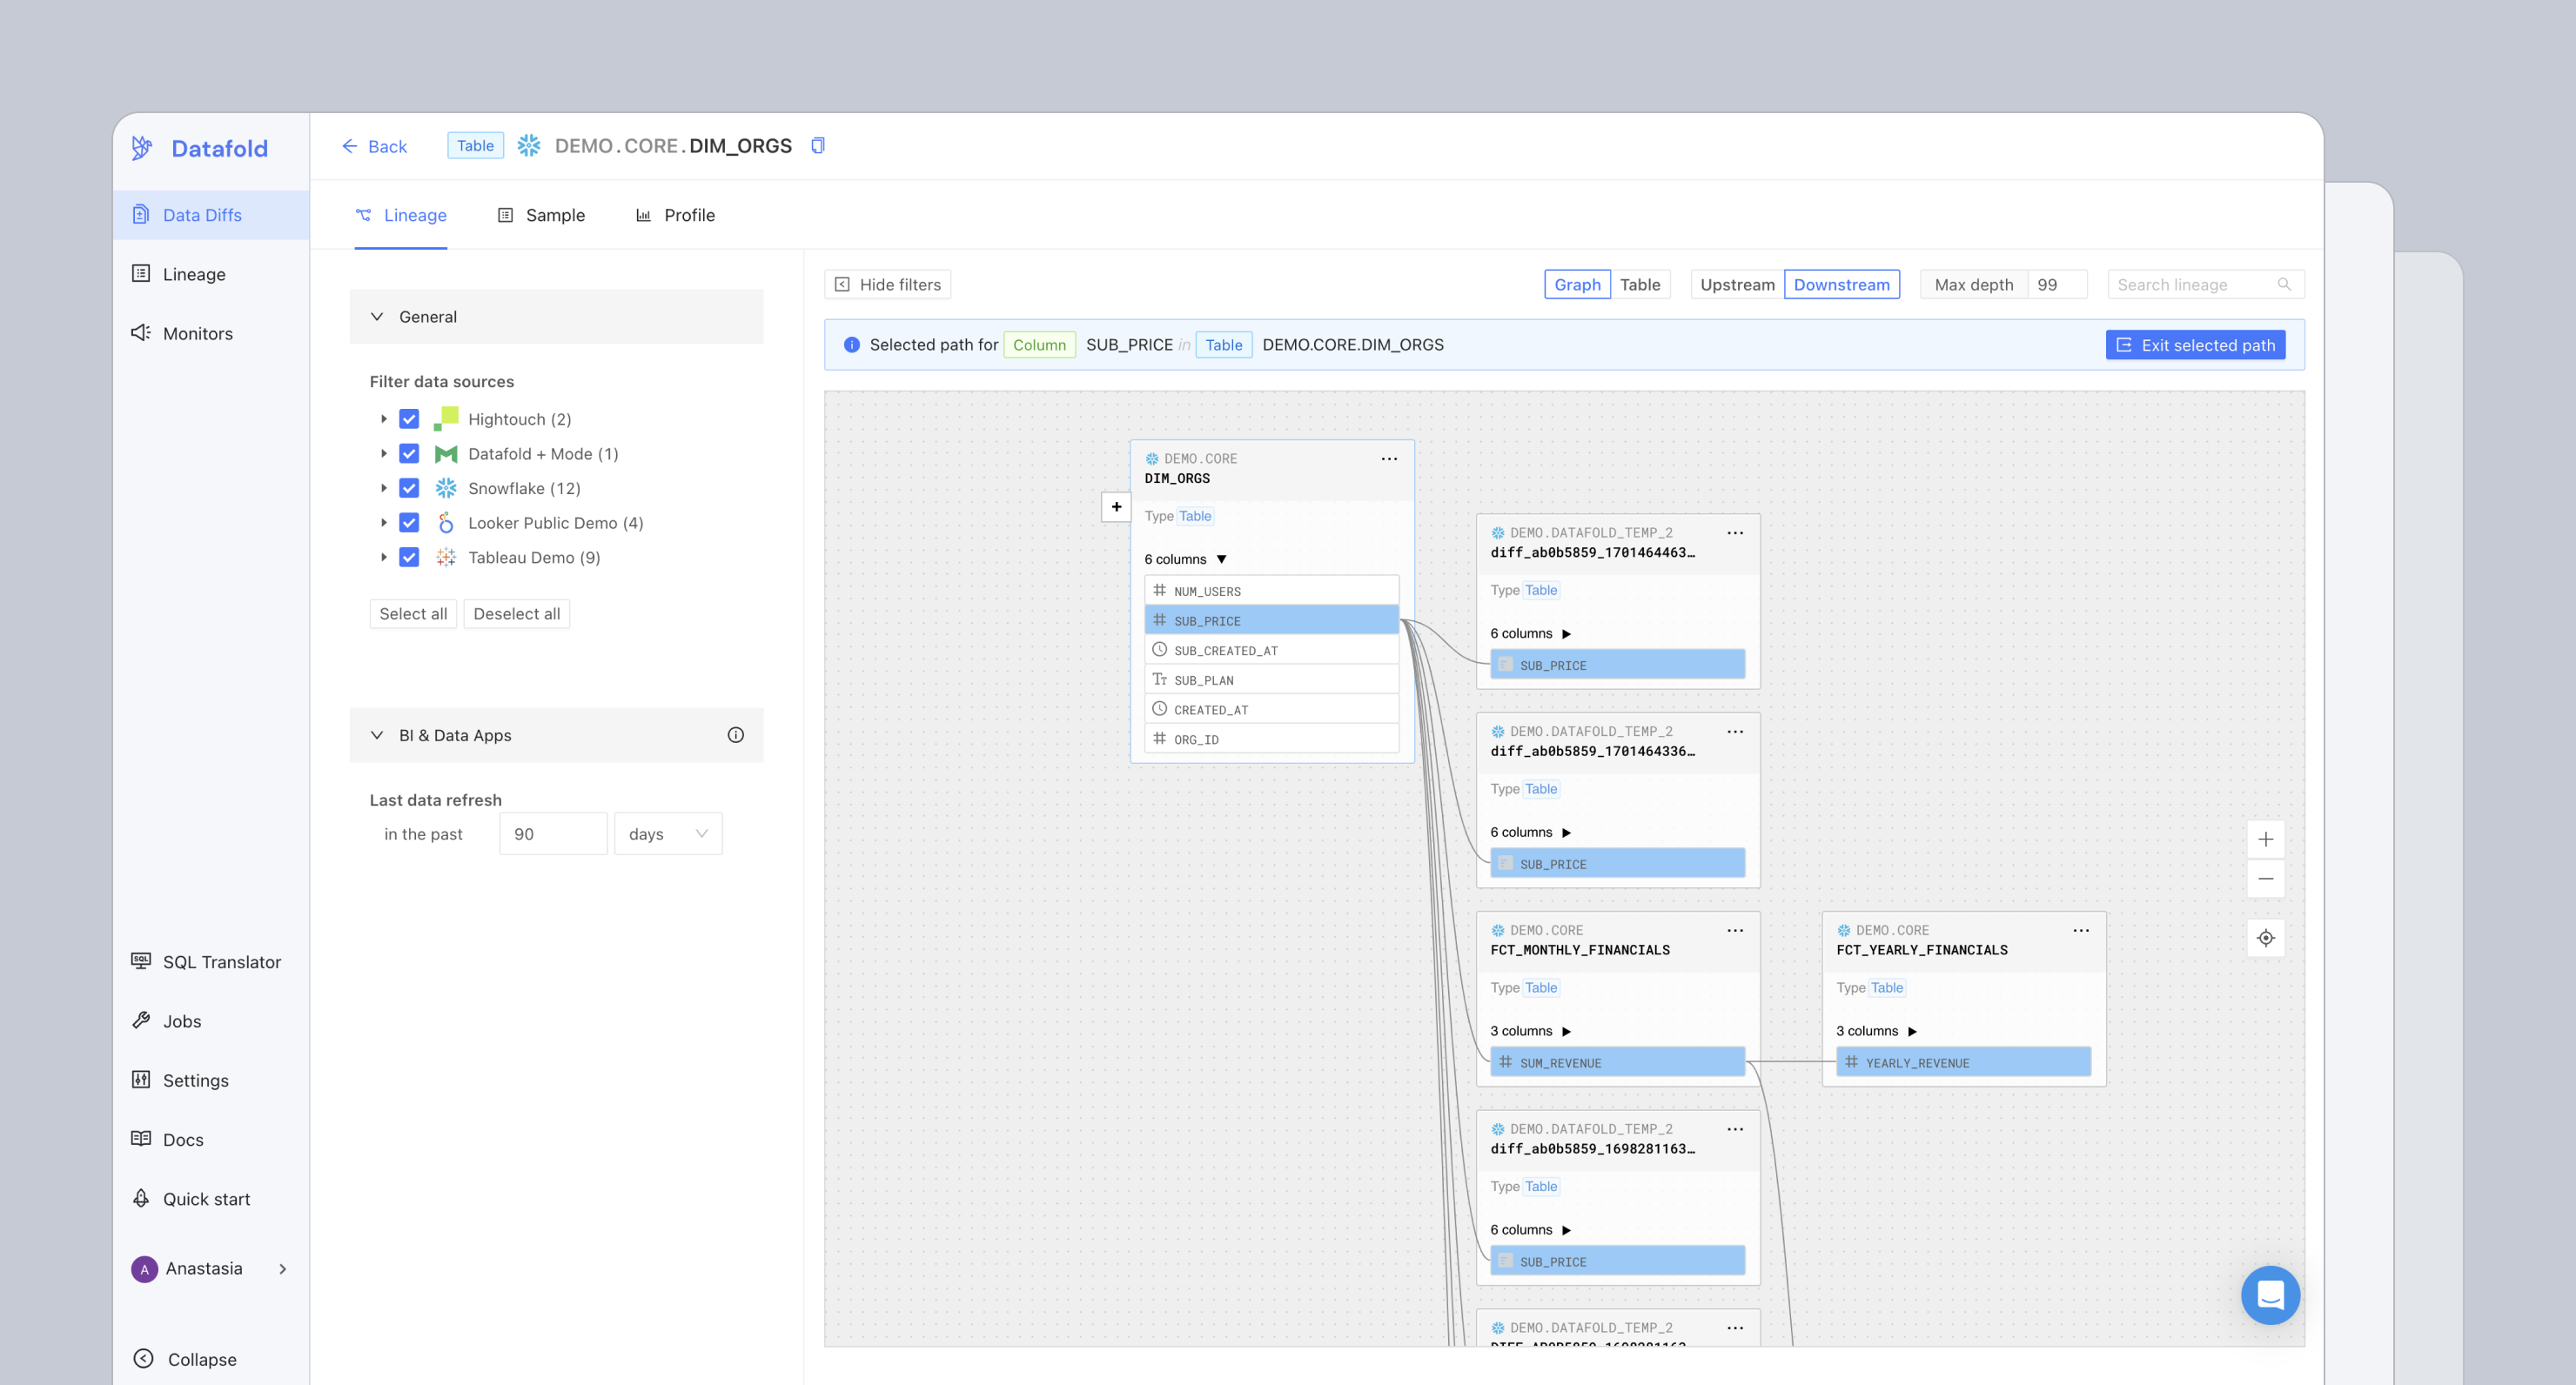
Task: Select the YEARLY_REVENUE column
Action: (x=1963, y=1063)
